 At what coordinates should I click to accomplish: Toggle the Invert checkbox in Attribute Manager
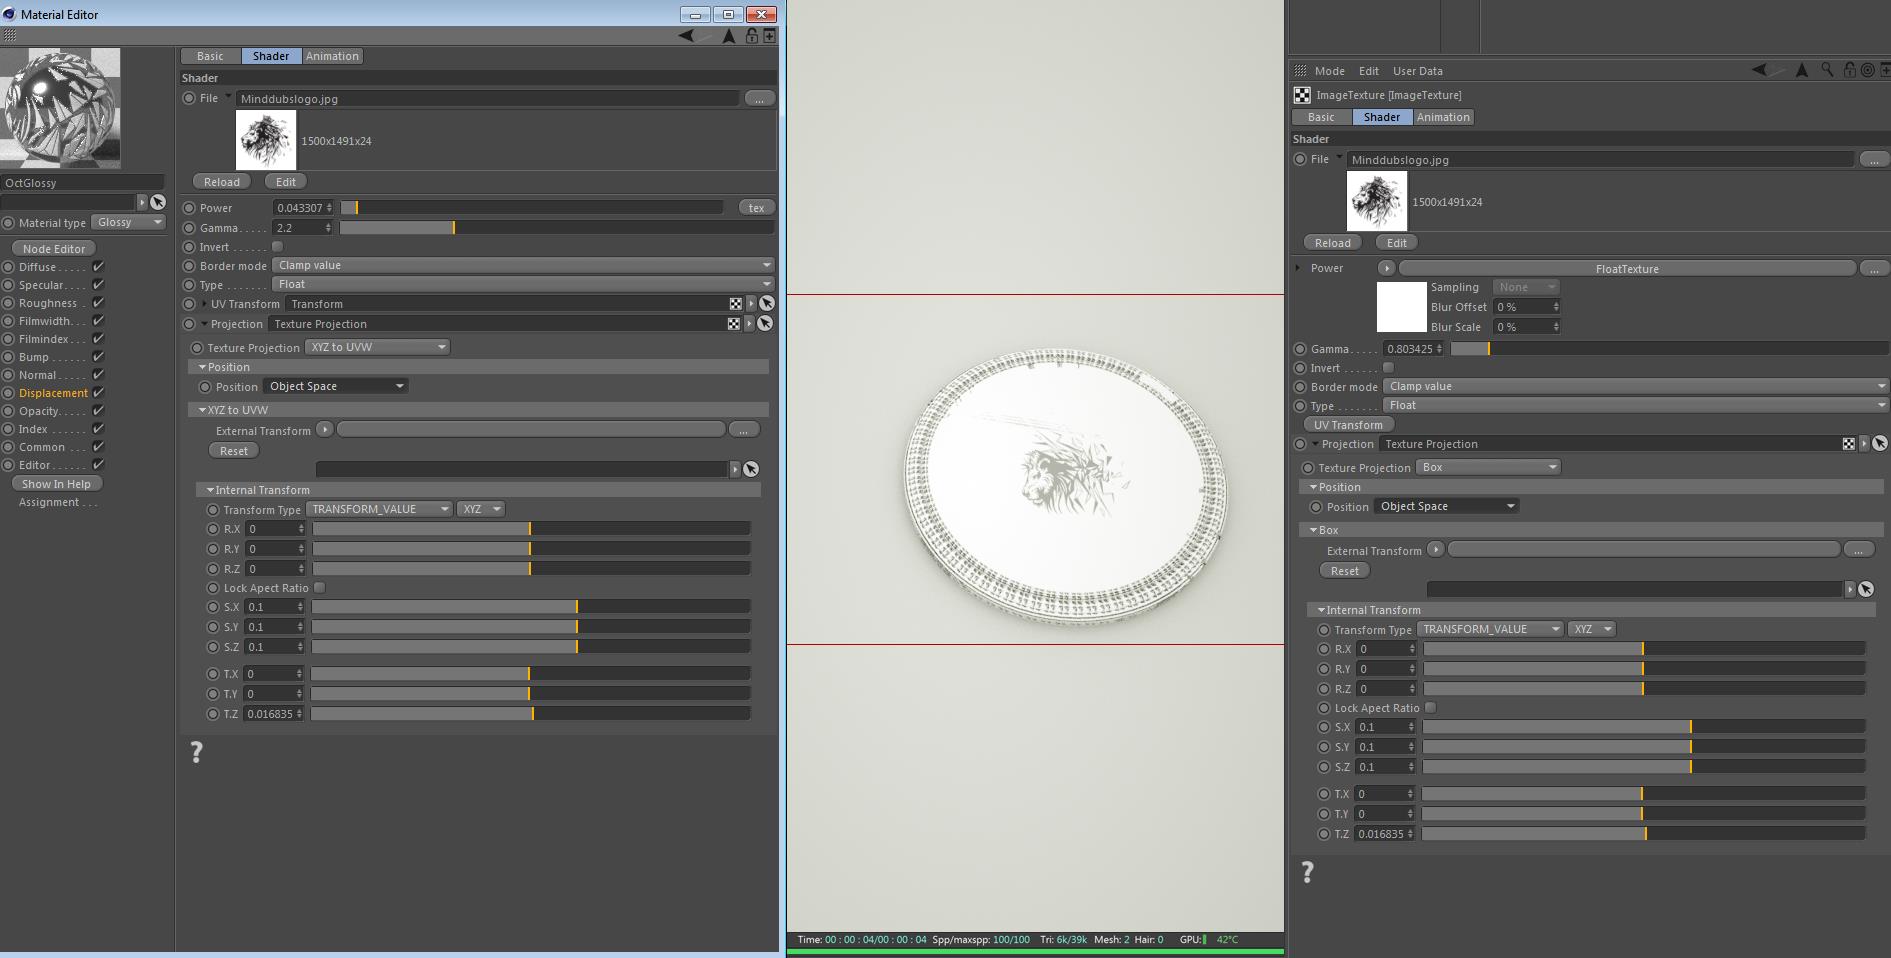click(1388, 368)
